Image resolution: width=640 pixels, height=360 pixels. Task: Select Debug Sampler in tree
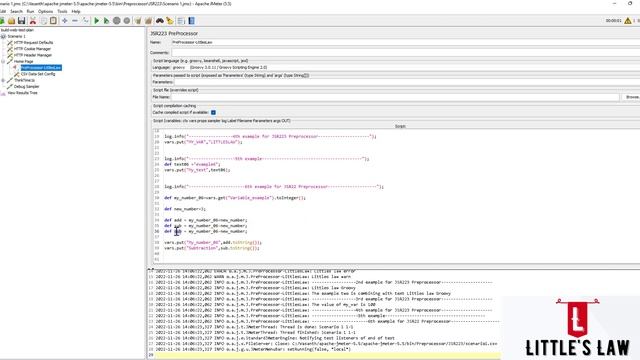tap(27, 87)
